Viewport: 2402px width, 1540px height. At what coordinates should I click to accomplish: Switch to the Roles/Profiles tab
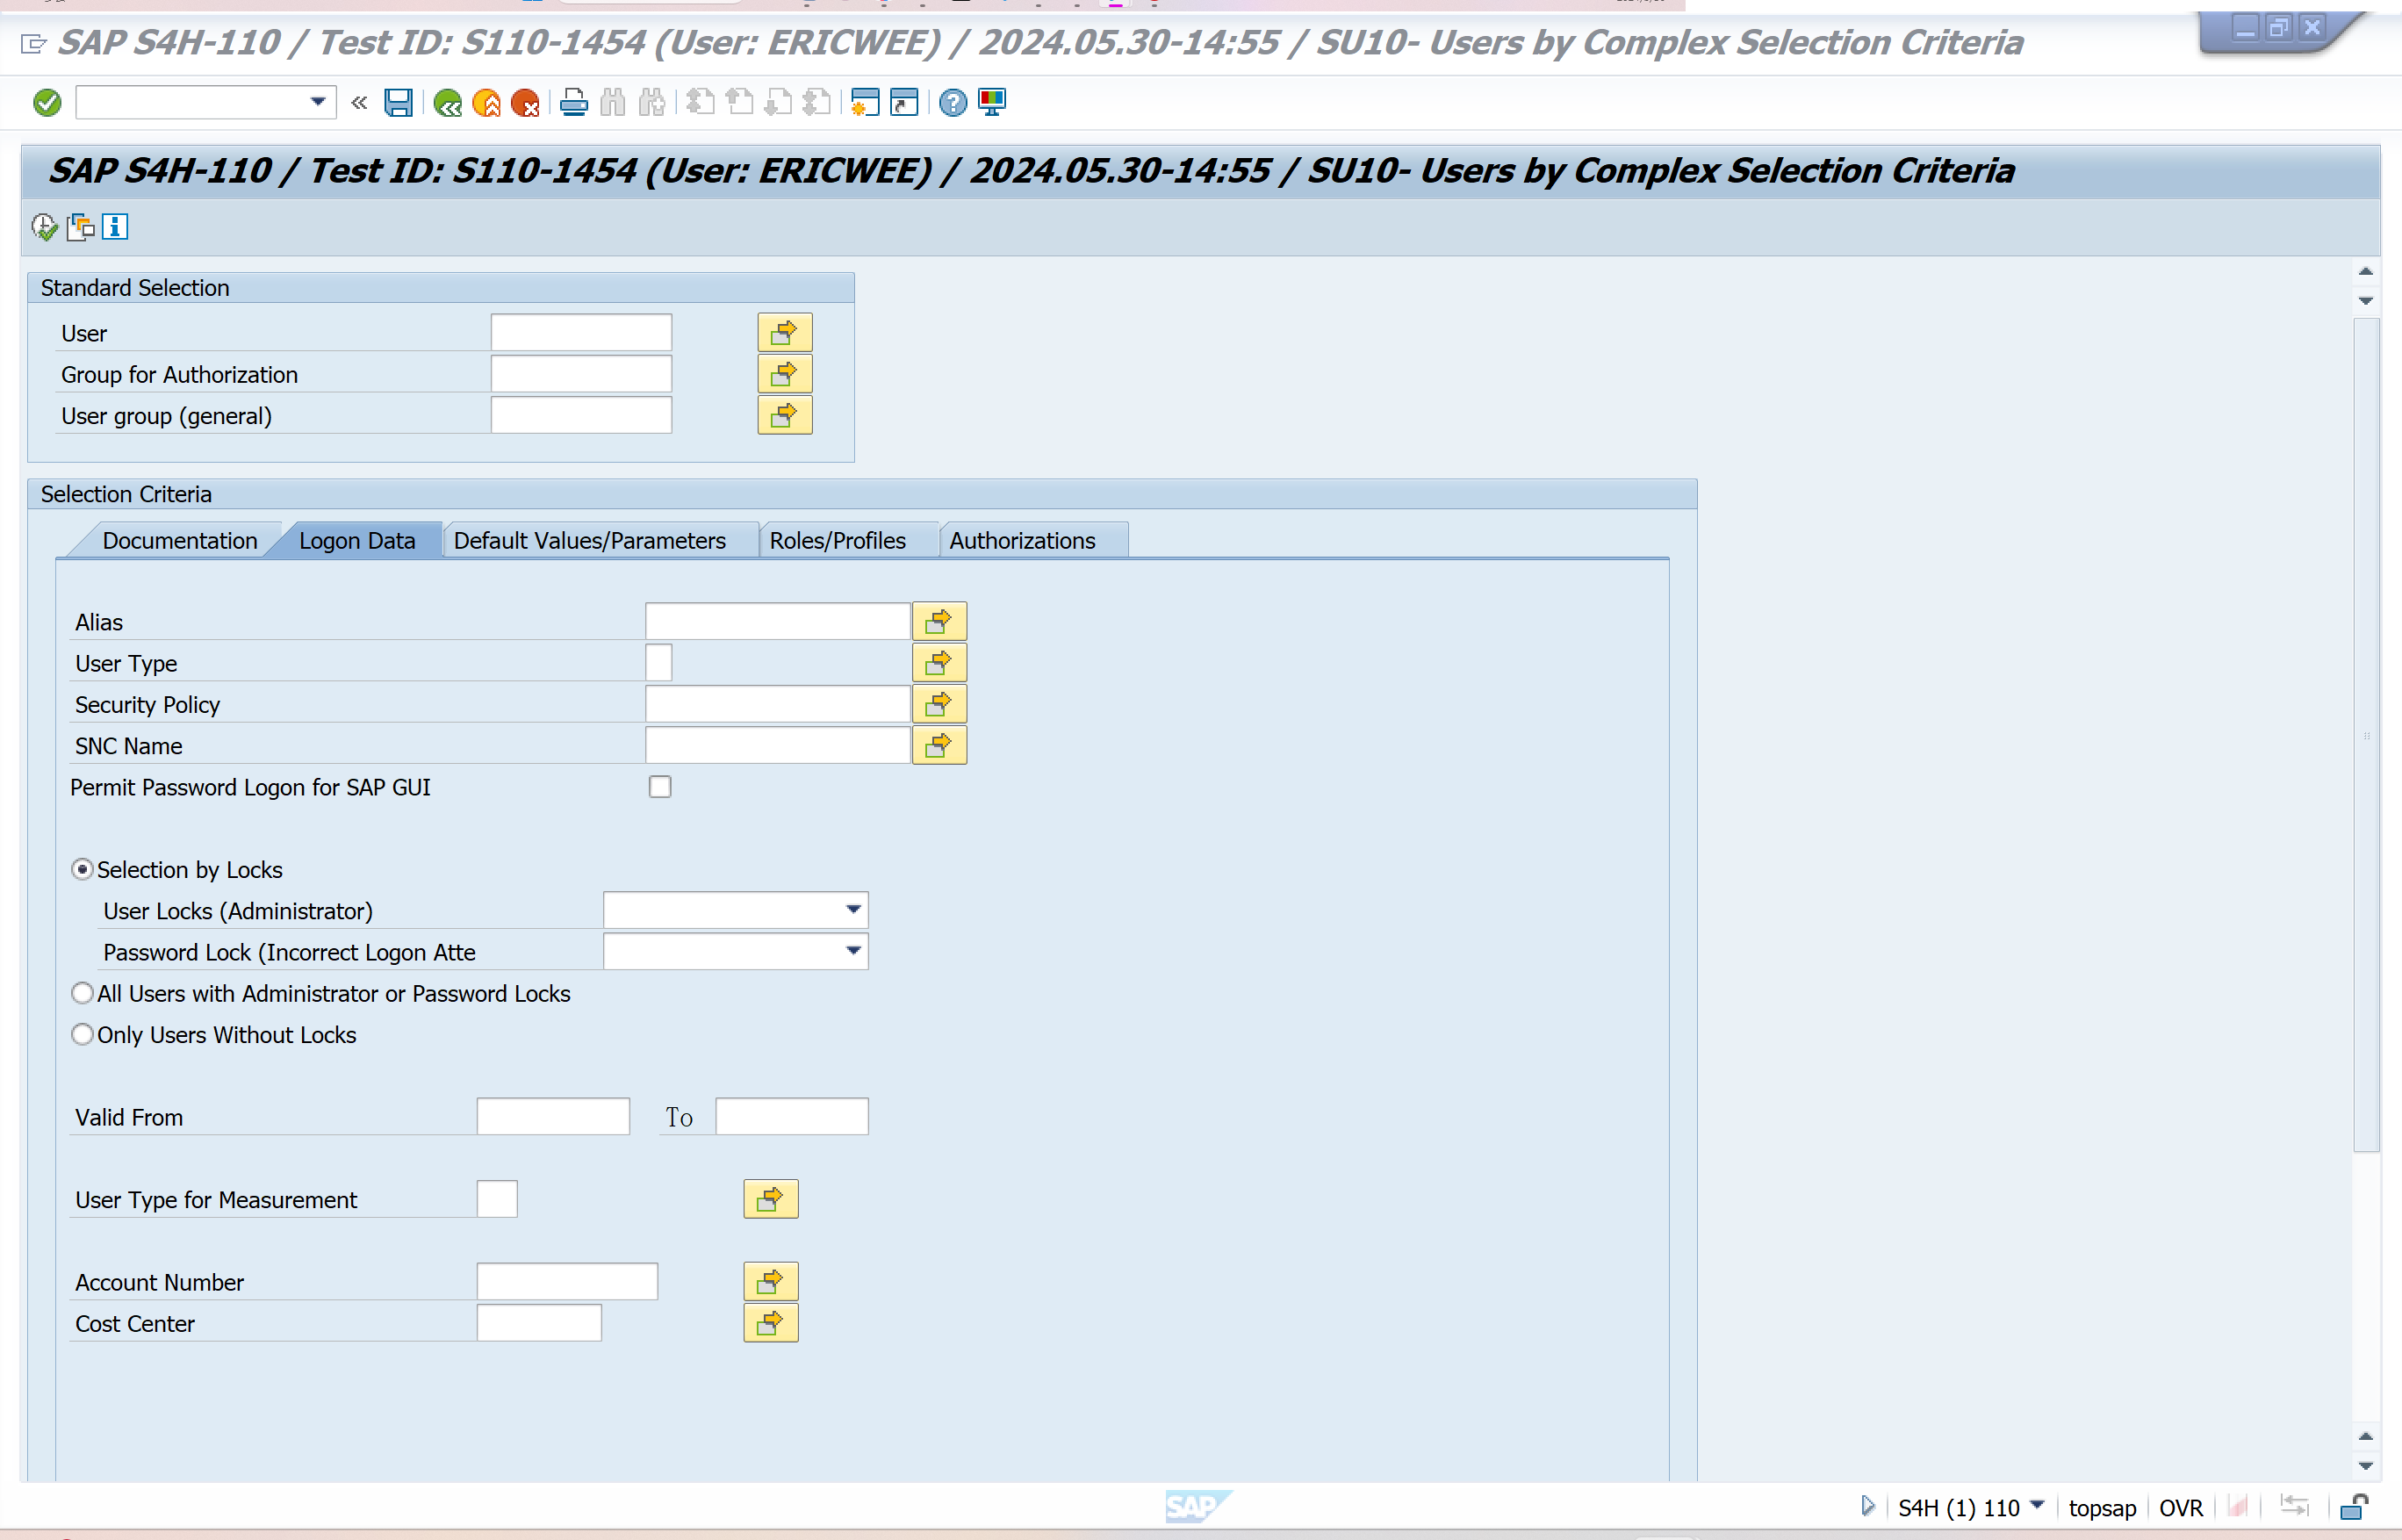[837, 540]
